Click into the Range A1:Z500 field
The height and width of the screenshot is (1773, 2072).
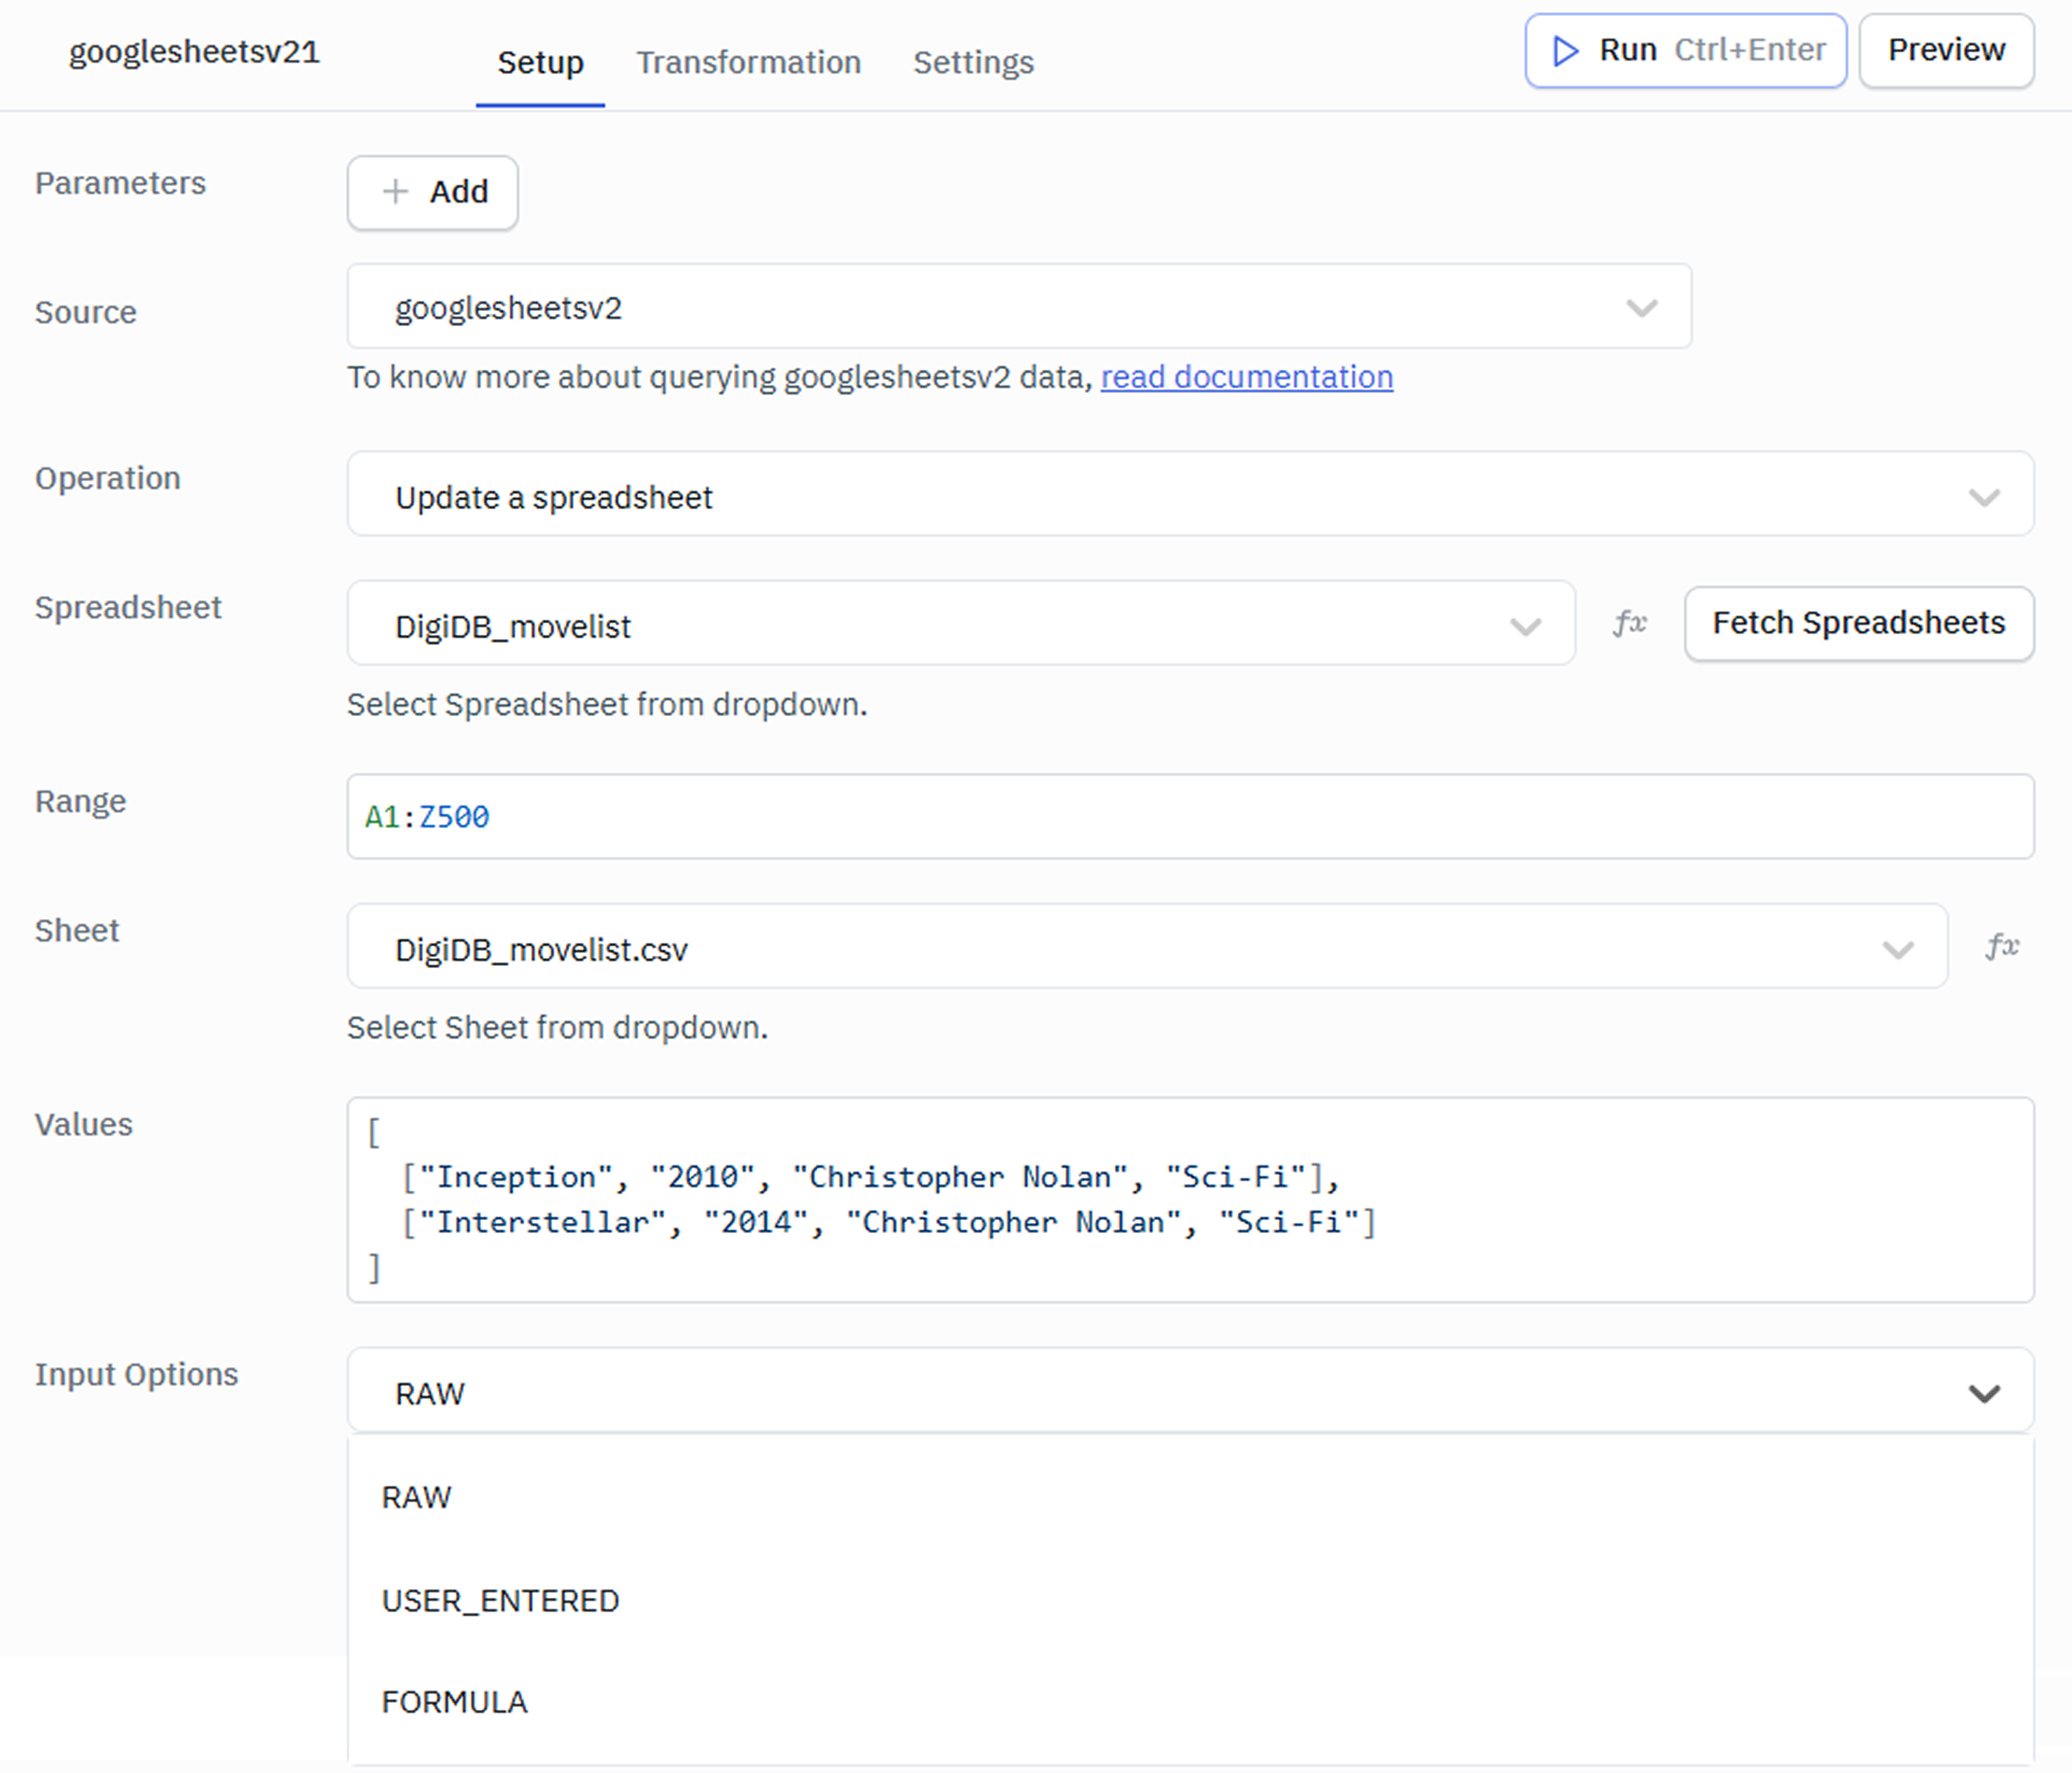click(x=1190, y=816)
